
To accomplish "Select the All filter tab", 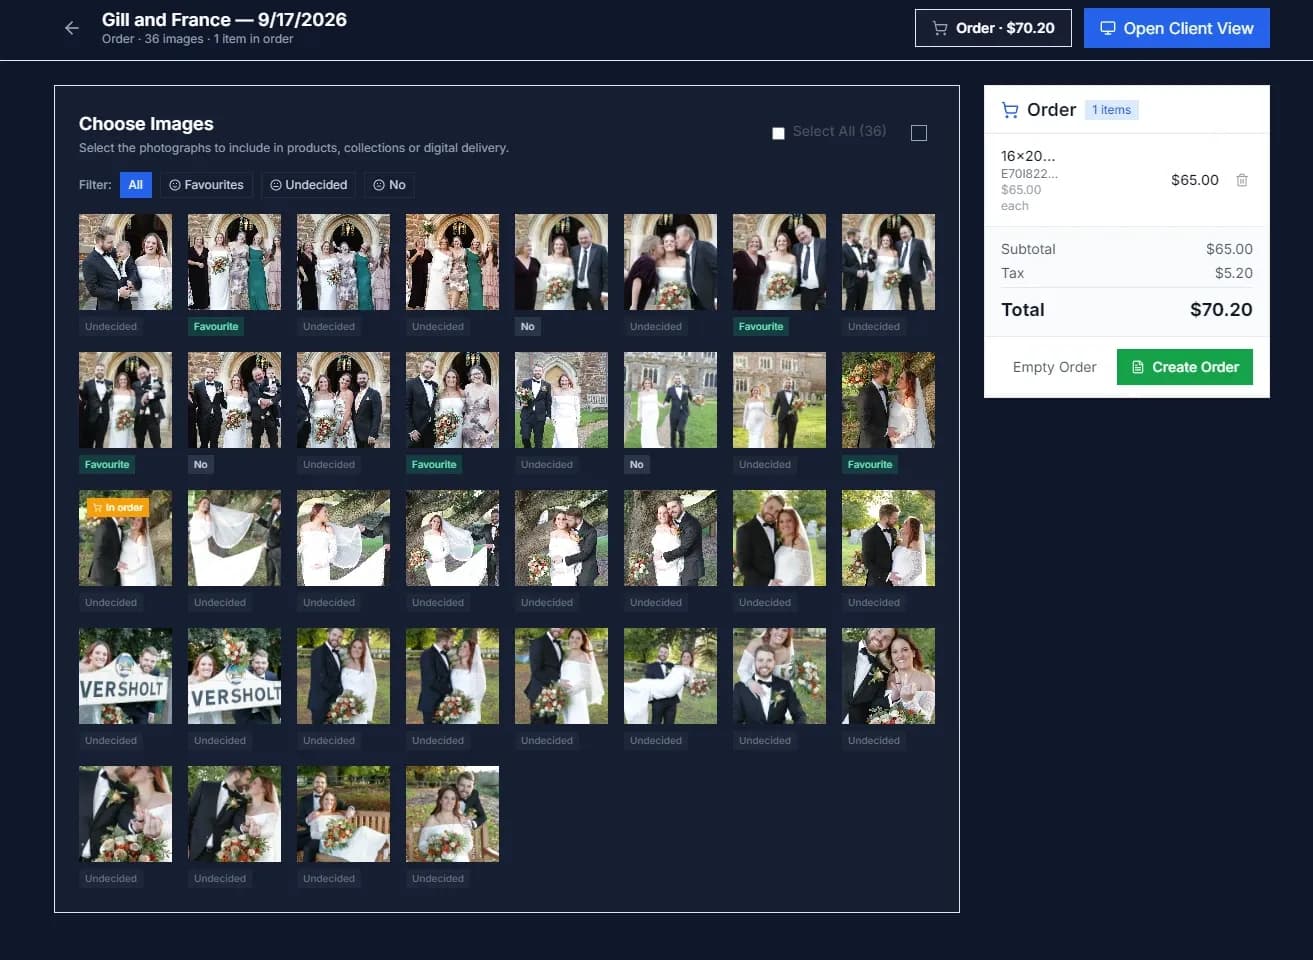I will tap(136, 185).
